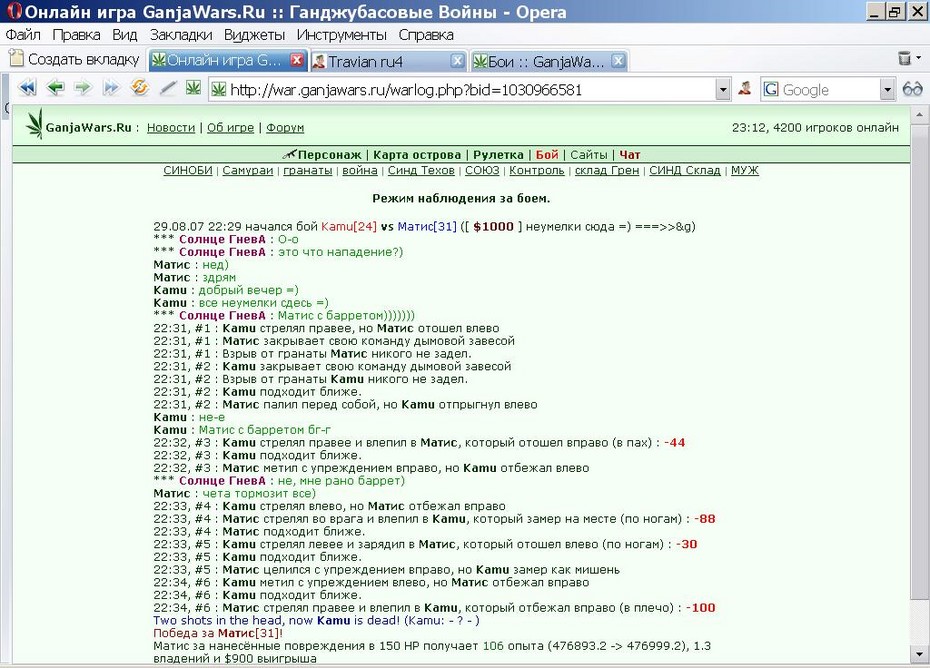
Task: Click the Матис[31] link in the battle header
Action: pos(427,227)
